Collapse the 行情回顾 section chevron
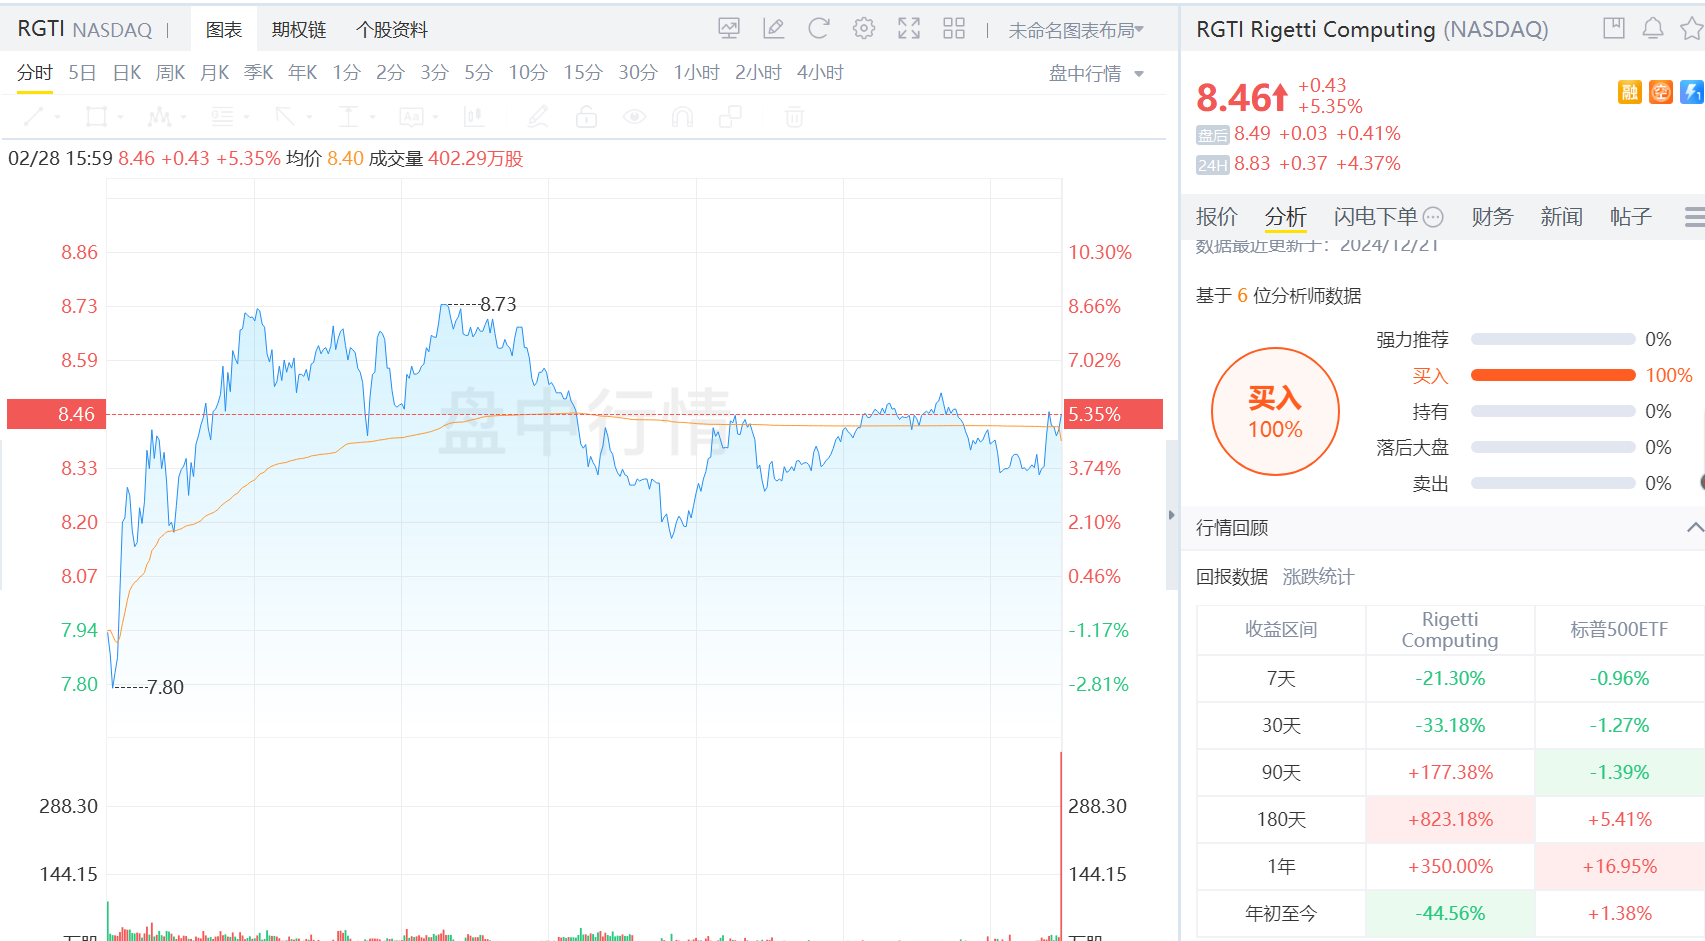Image resolution: width=1705 pixels, height=941 pixels. pos(1694,527)
